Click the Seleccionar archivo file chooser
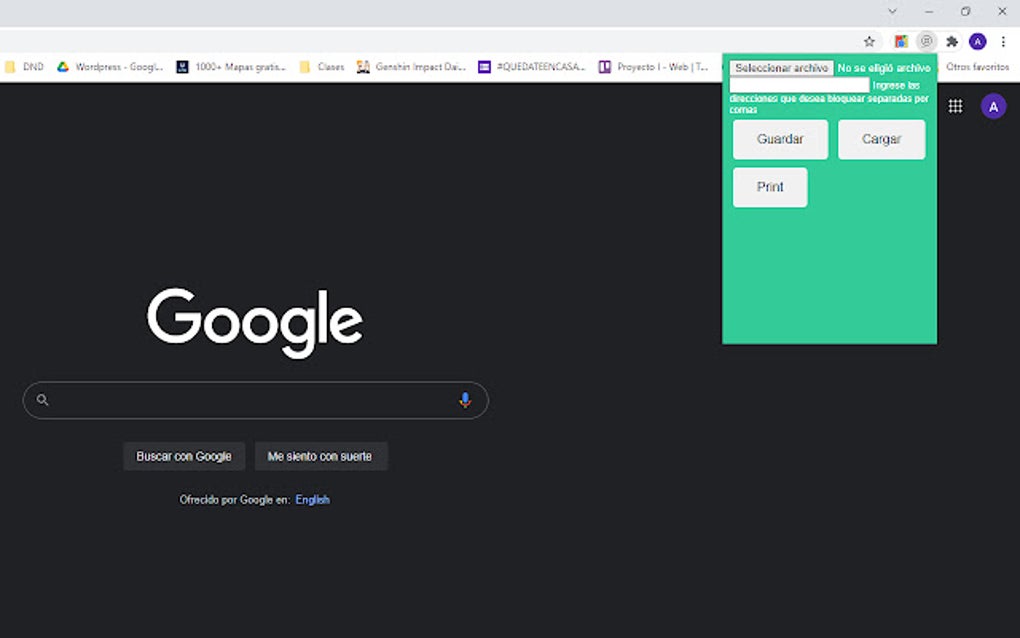 781,68
